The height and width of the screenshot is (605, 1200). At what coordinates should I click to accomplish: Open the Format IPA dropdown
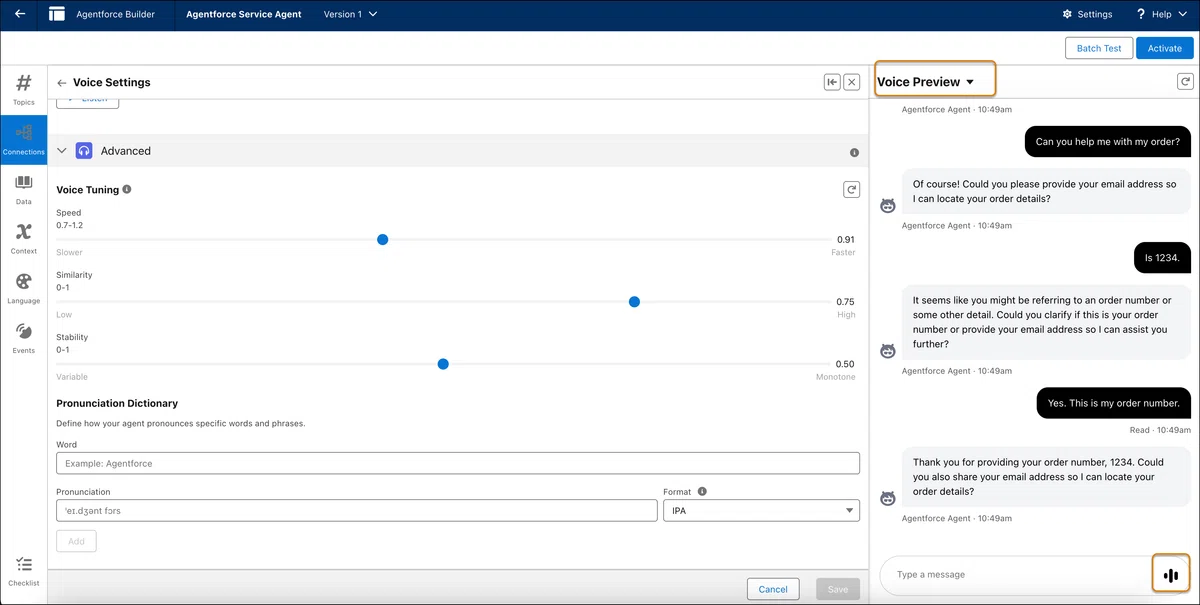(761, 510)
